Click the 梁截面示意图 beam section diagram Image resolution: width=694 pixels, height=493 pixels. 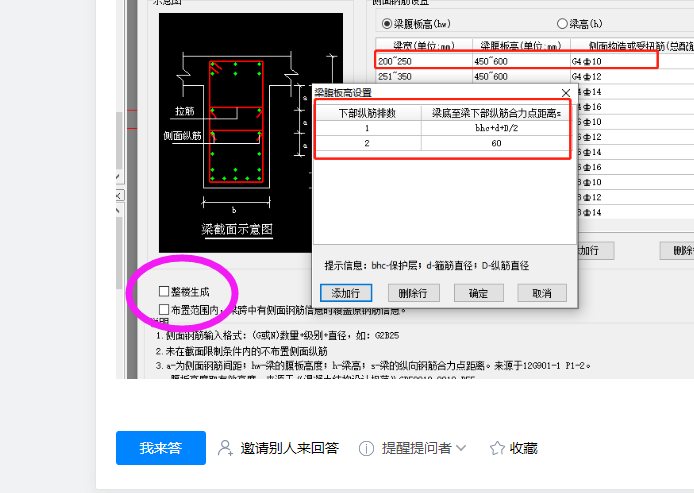coord(237,133)
